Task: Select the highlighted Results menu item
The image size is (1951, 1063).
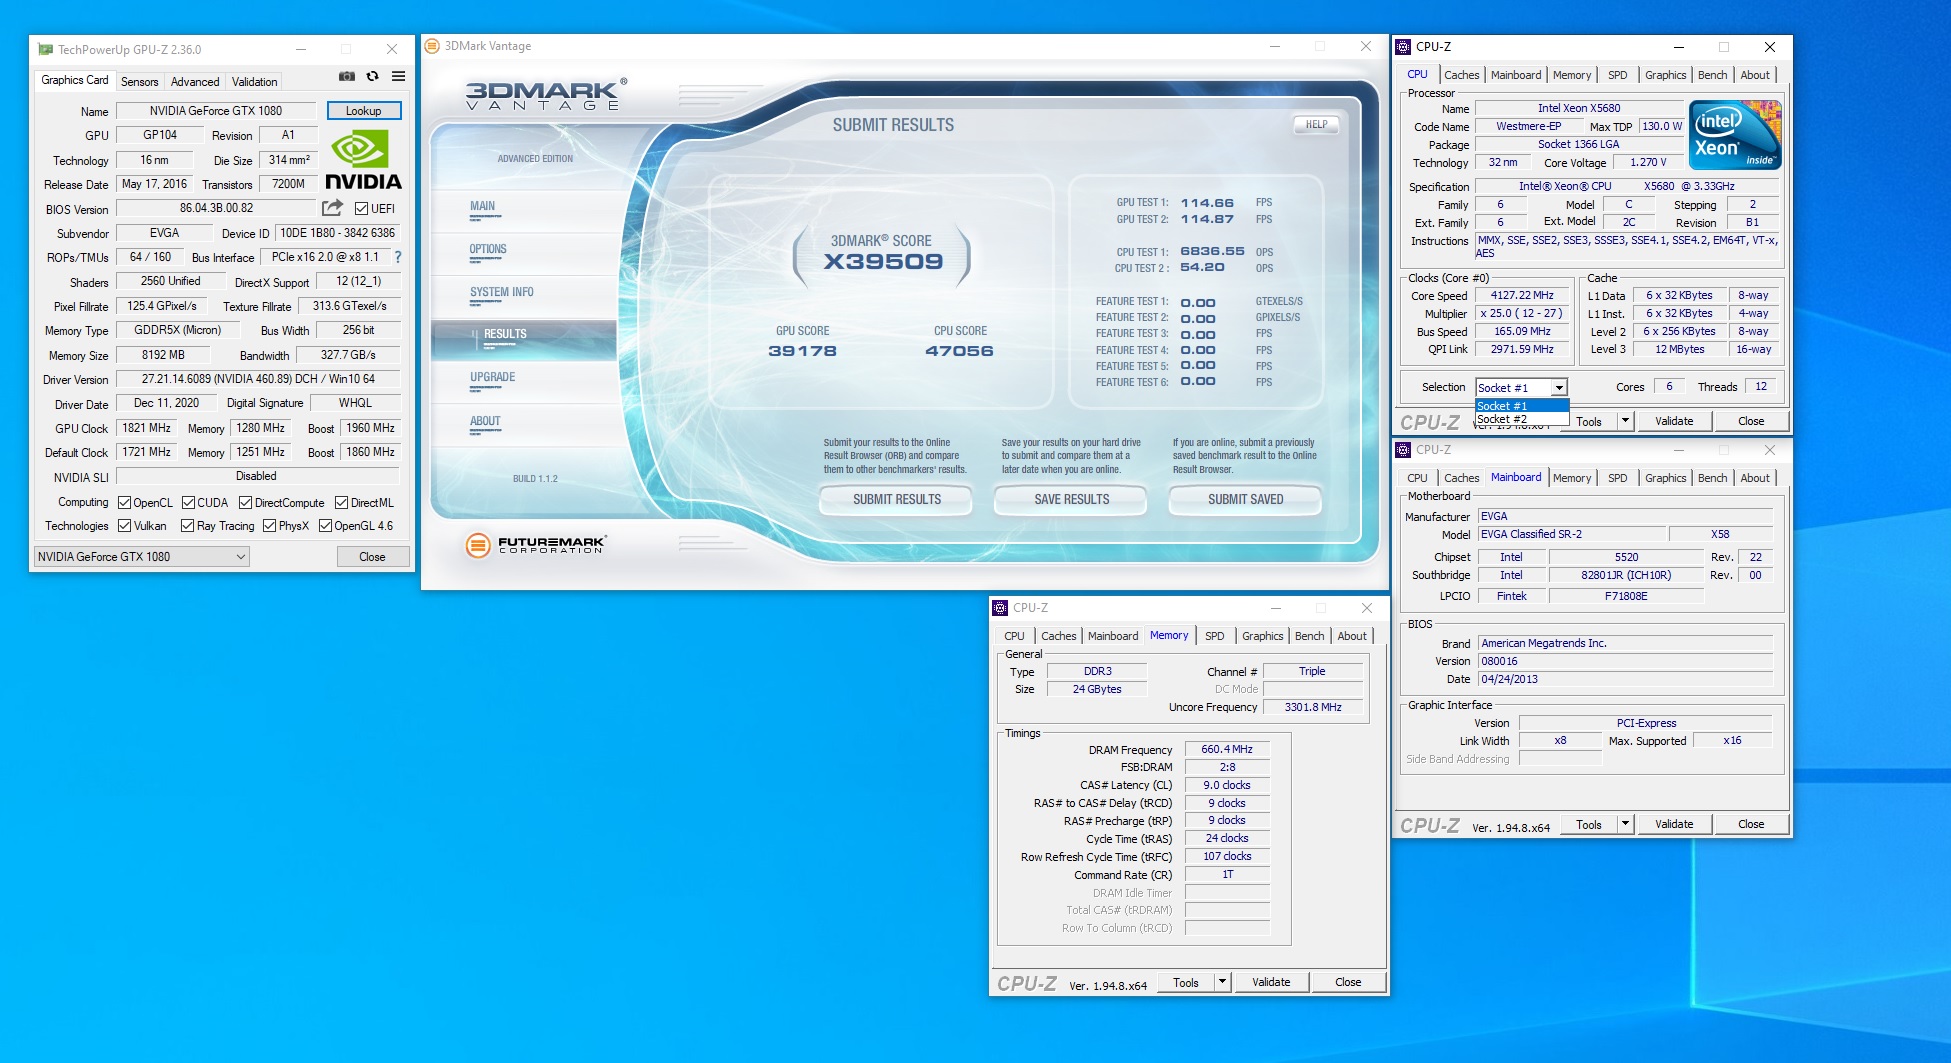Action: point(524,339)
